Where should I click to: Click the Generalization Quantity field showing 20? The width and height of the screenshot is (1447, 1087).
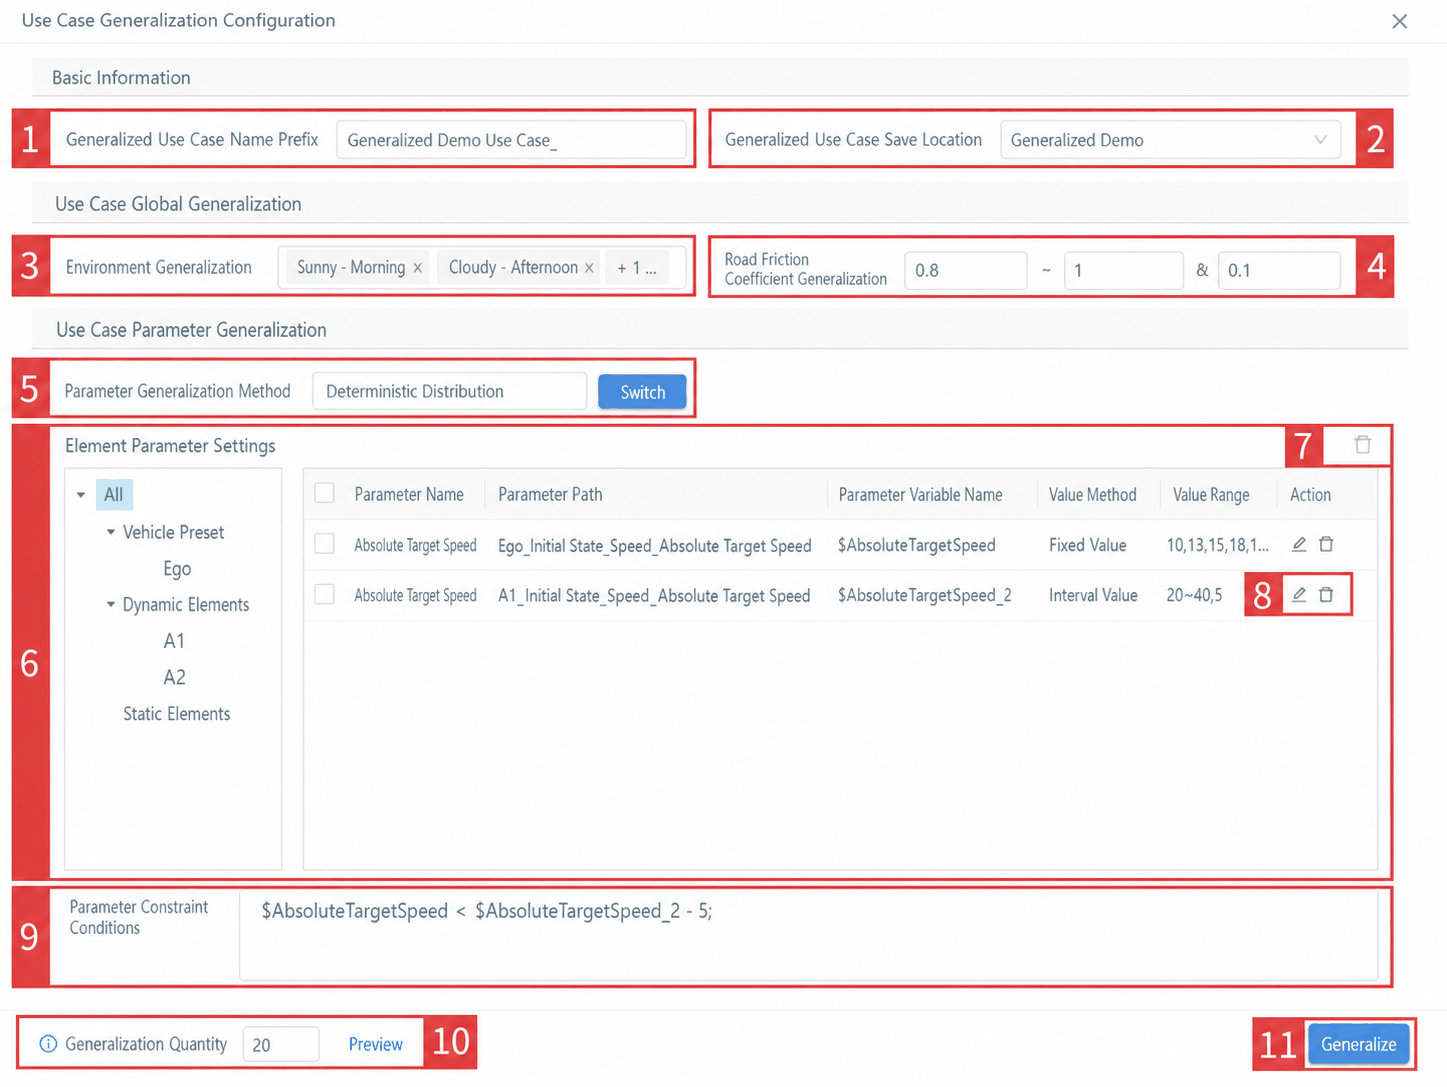pyautogui.click(x=281, y=1044)
